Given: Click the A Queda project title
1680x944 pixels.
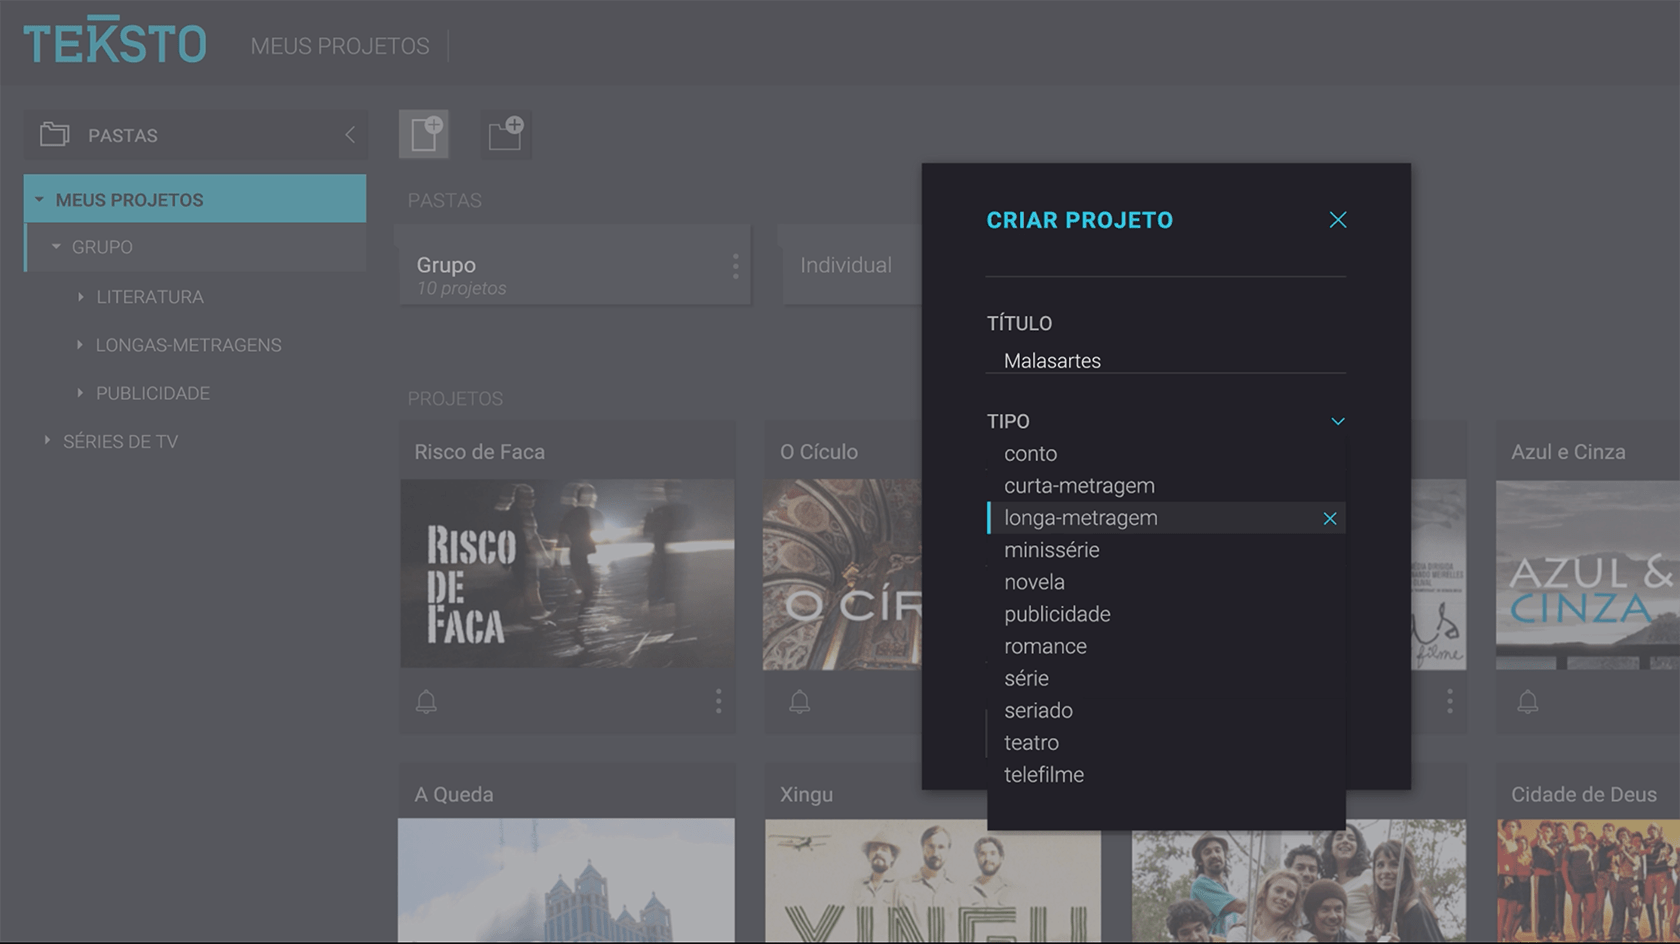Looking at the screenshot, I should [x=454, y=795].
